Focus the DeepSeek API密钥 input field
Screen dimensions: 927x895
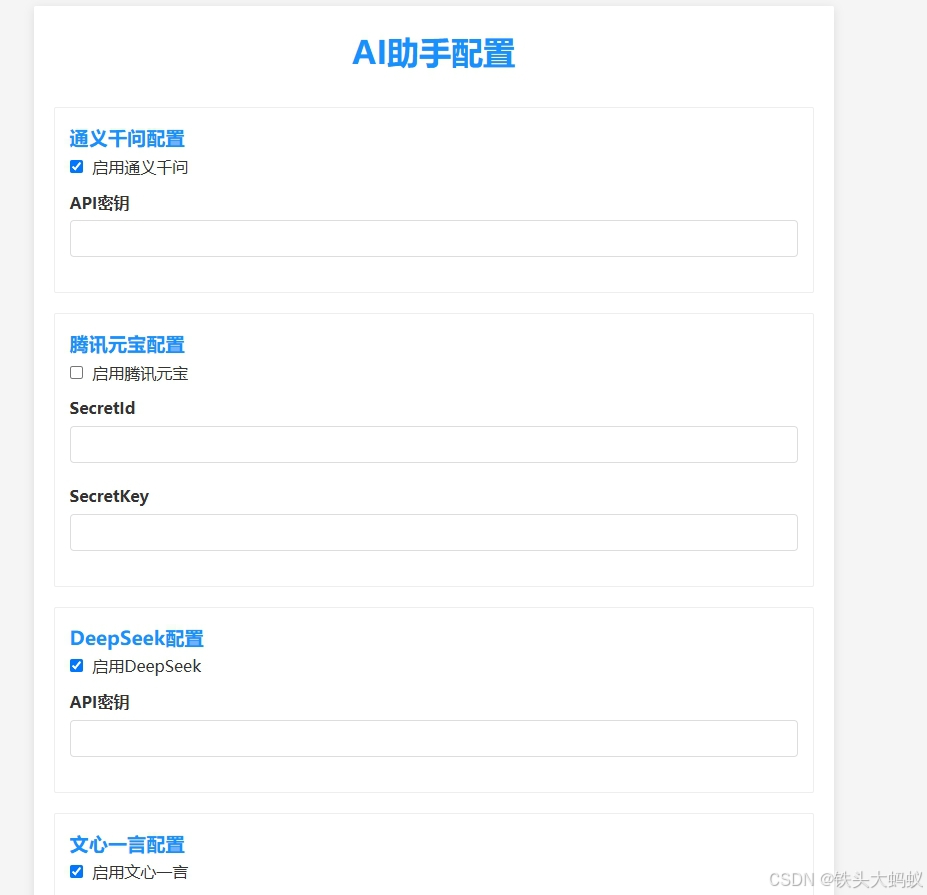point(433,738)
